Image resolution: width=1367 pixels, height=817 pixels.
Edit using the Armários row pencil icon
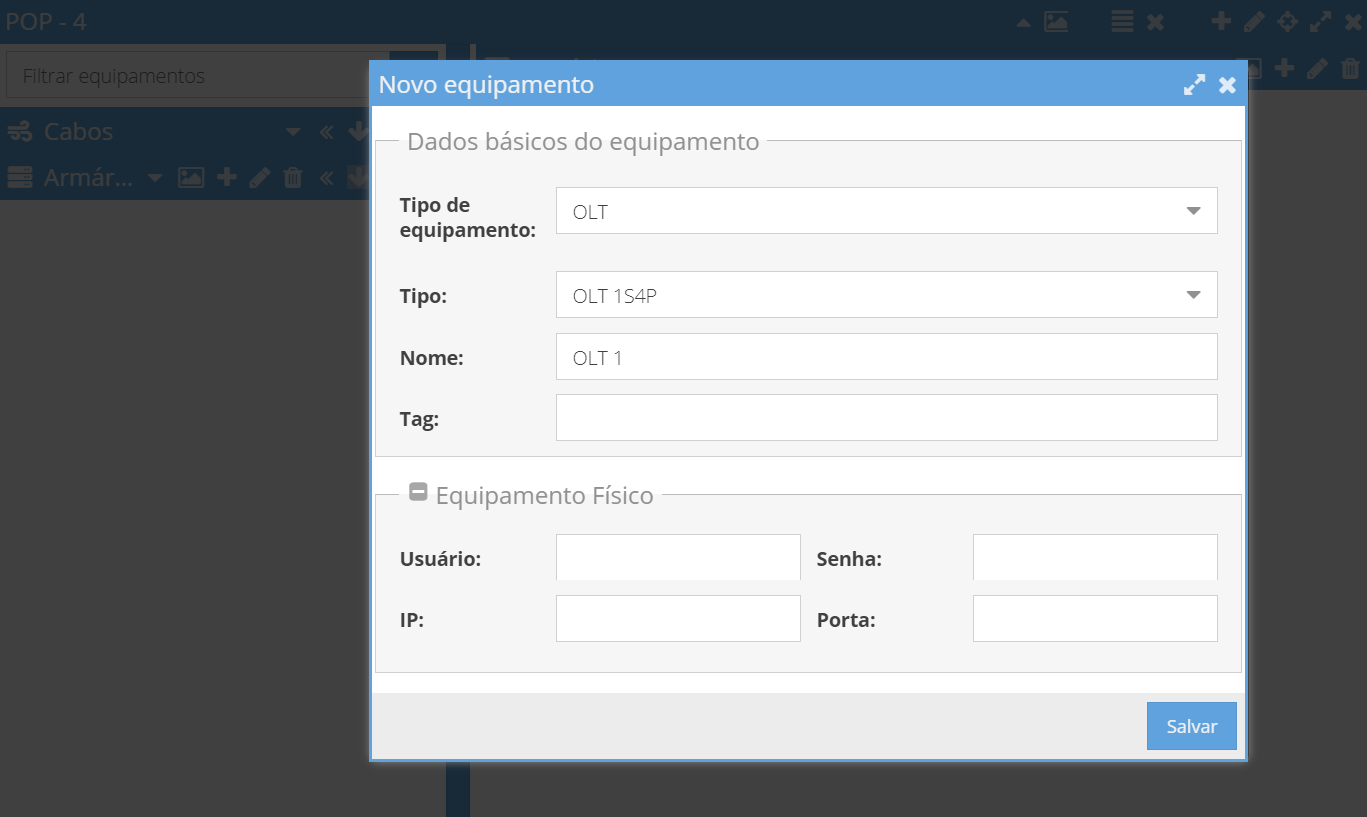tap(260, 178)
